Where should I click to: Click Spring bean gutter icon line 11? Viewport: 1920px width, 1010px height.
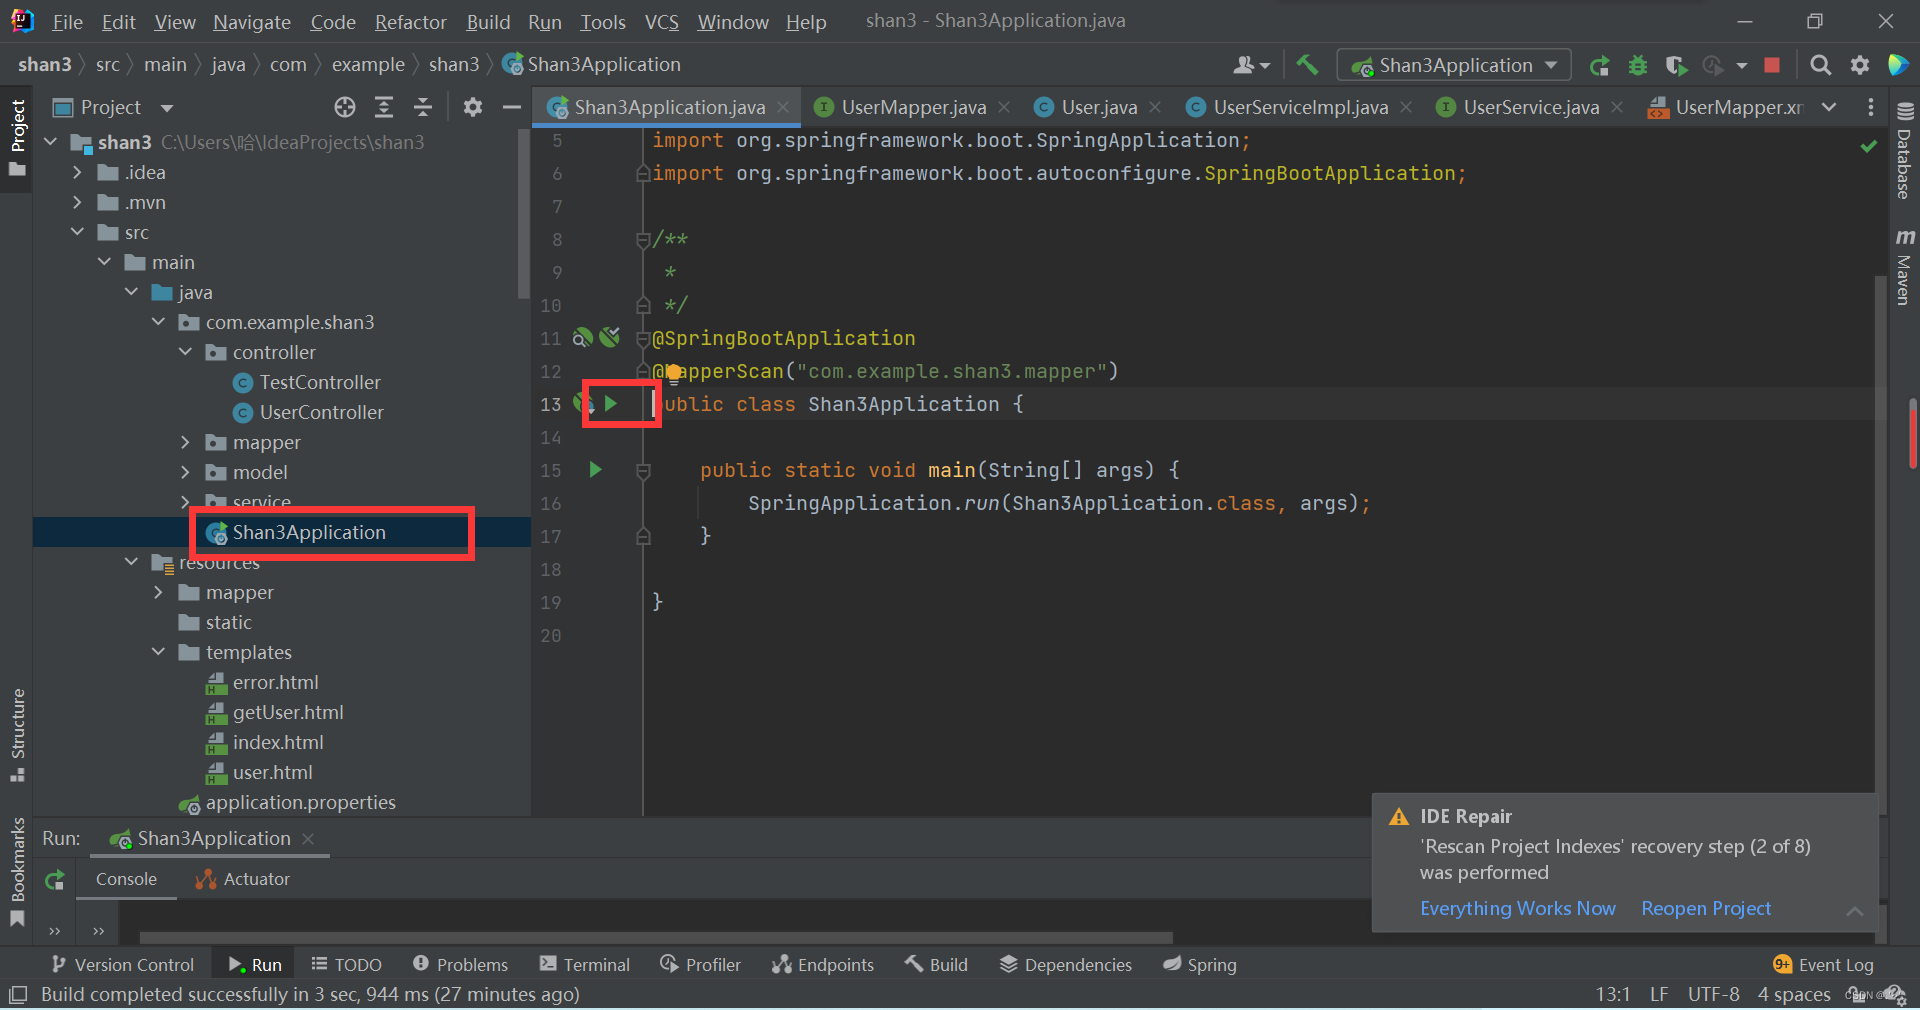[583, 338]
